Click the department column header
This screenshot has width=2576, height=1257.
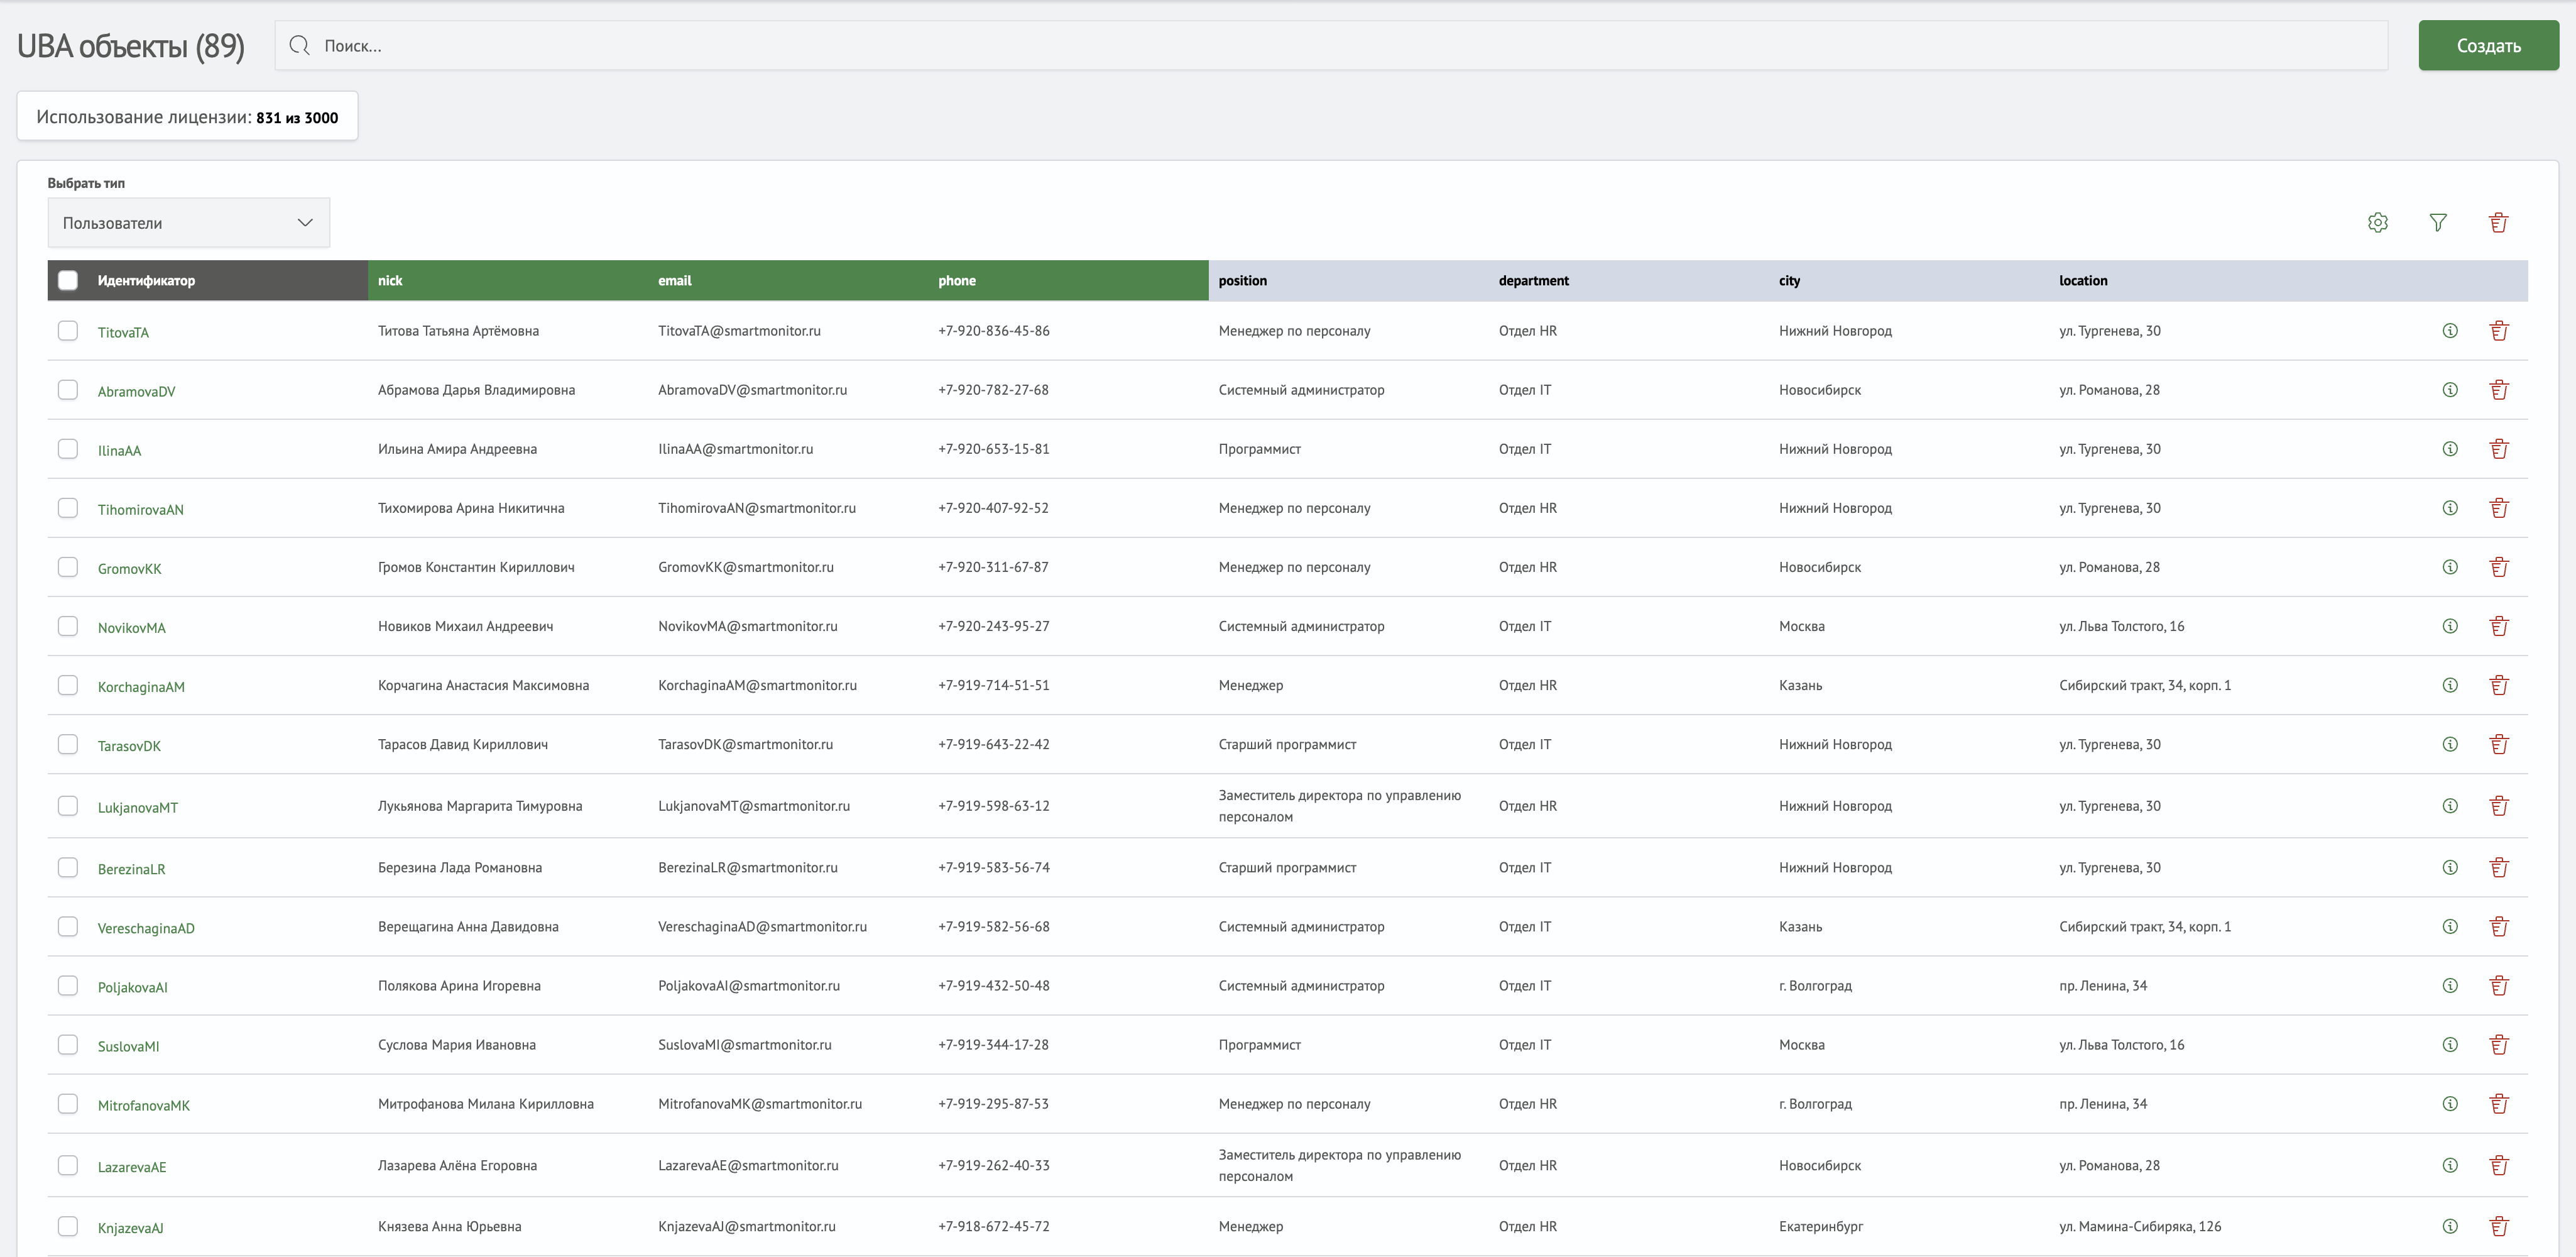(x=1533, y=281)
